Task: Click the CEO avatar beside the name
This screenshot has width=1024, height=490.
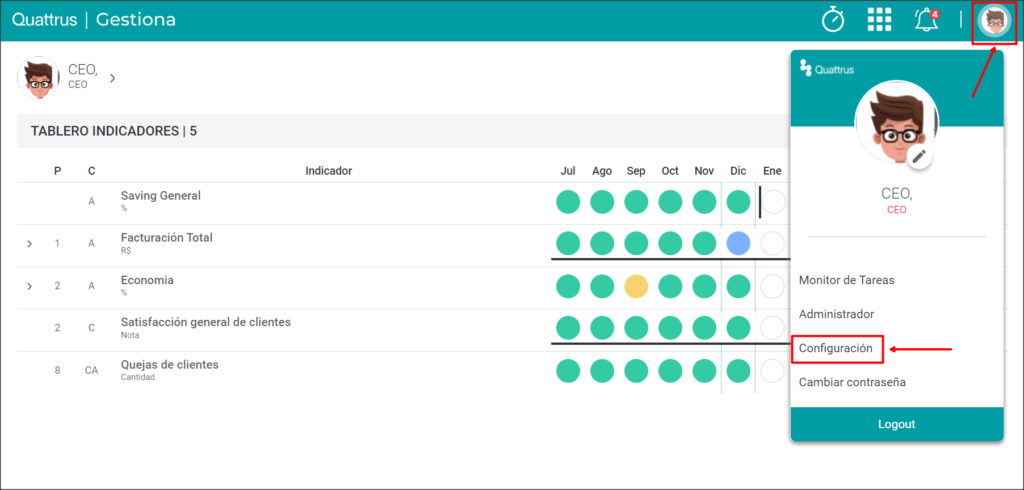Action: tap(39, 78)
